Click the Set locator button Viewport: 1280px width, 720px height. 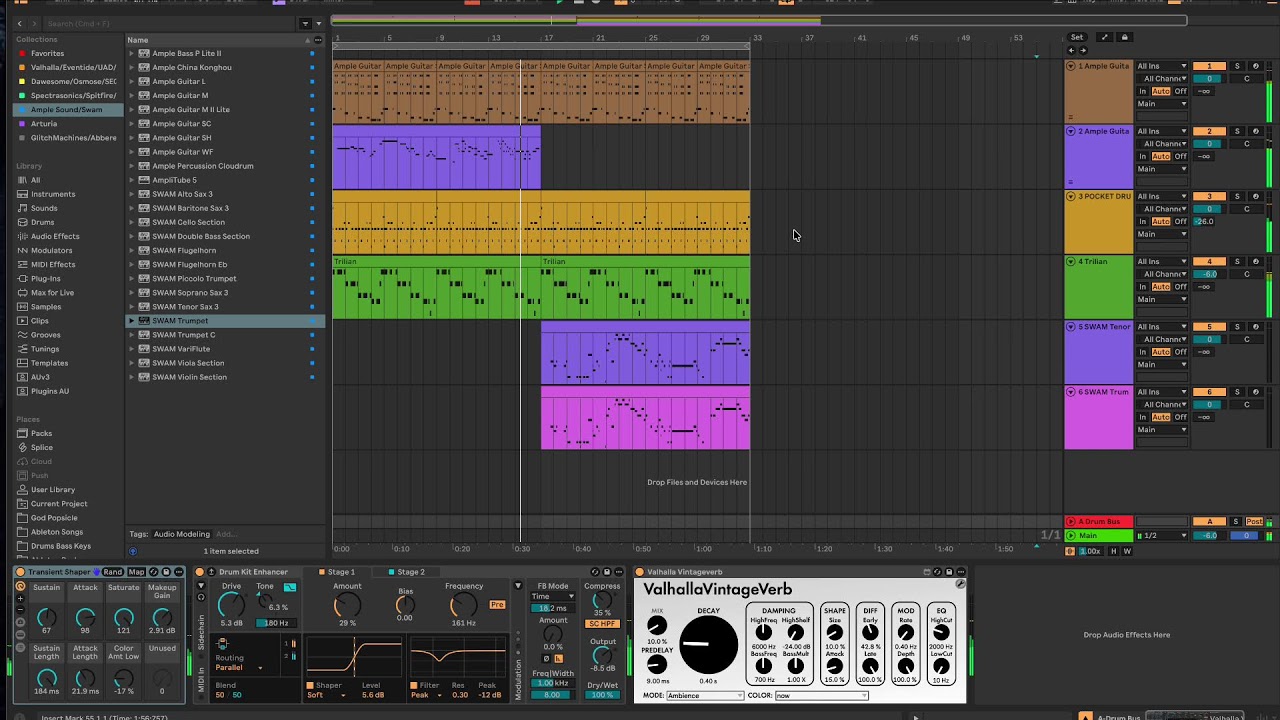tap(1077, 37)
